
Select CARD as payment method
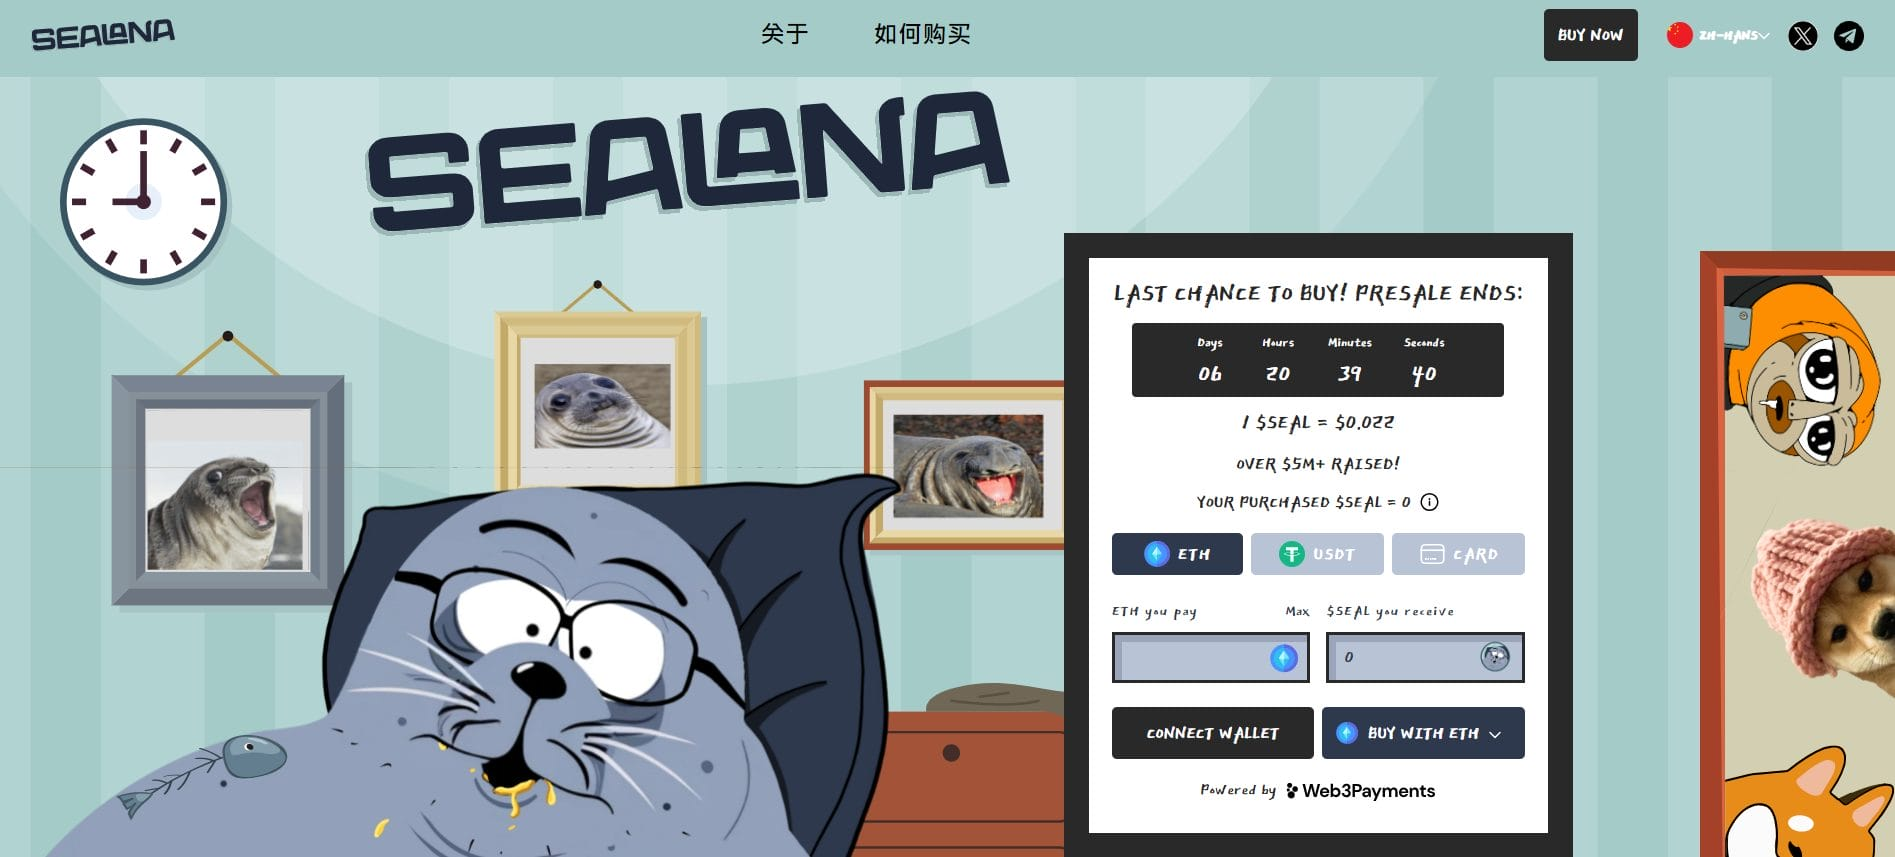point(1458,554)
